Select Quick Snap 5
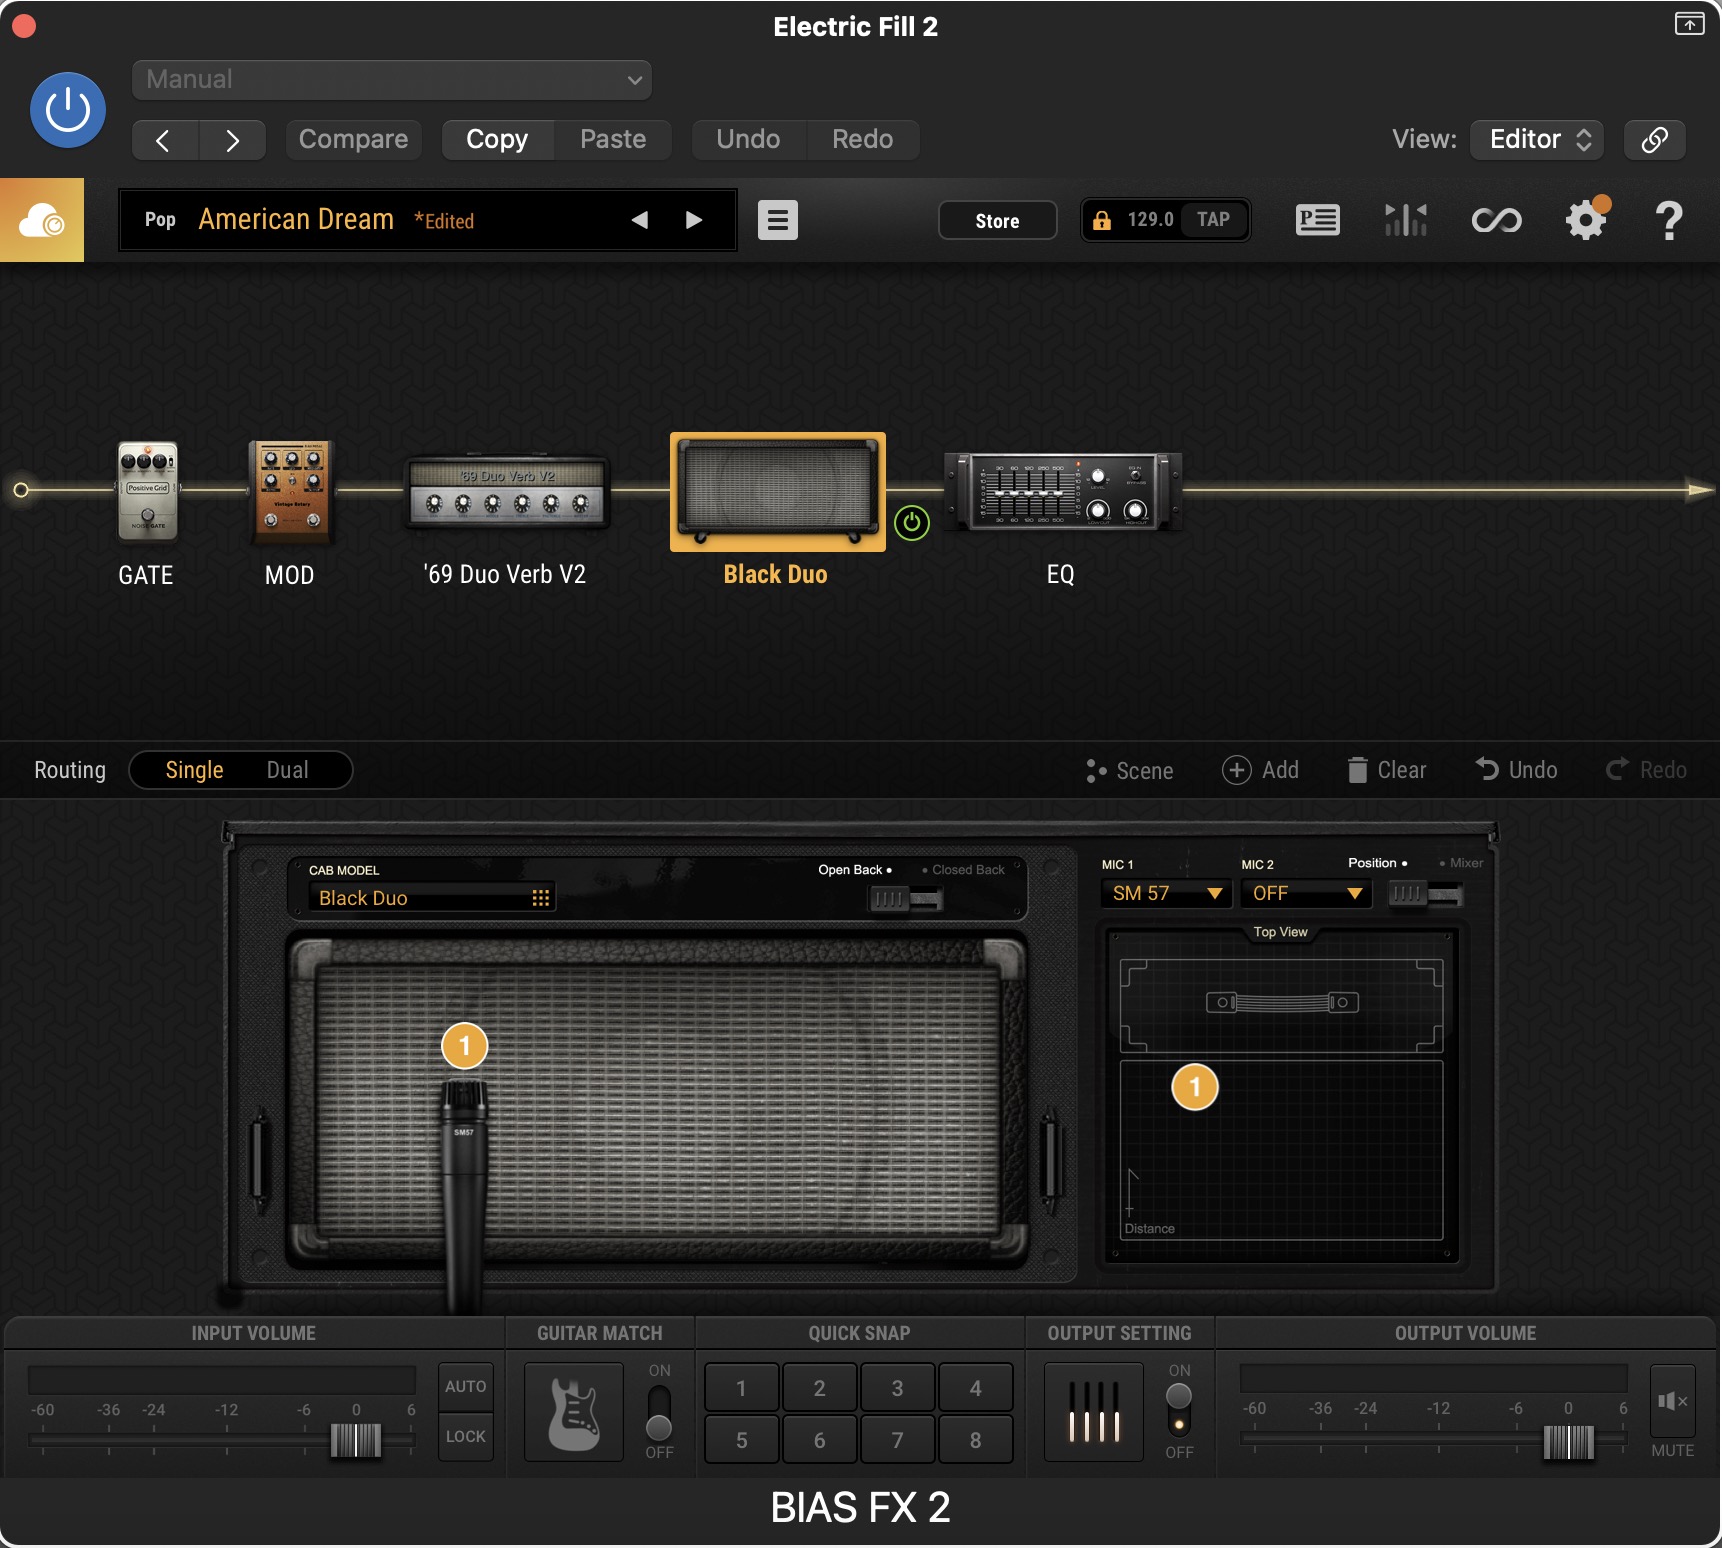Screen dimensions: 1722x1548 [x=741, y=1440]
